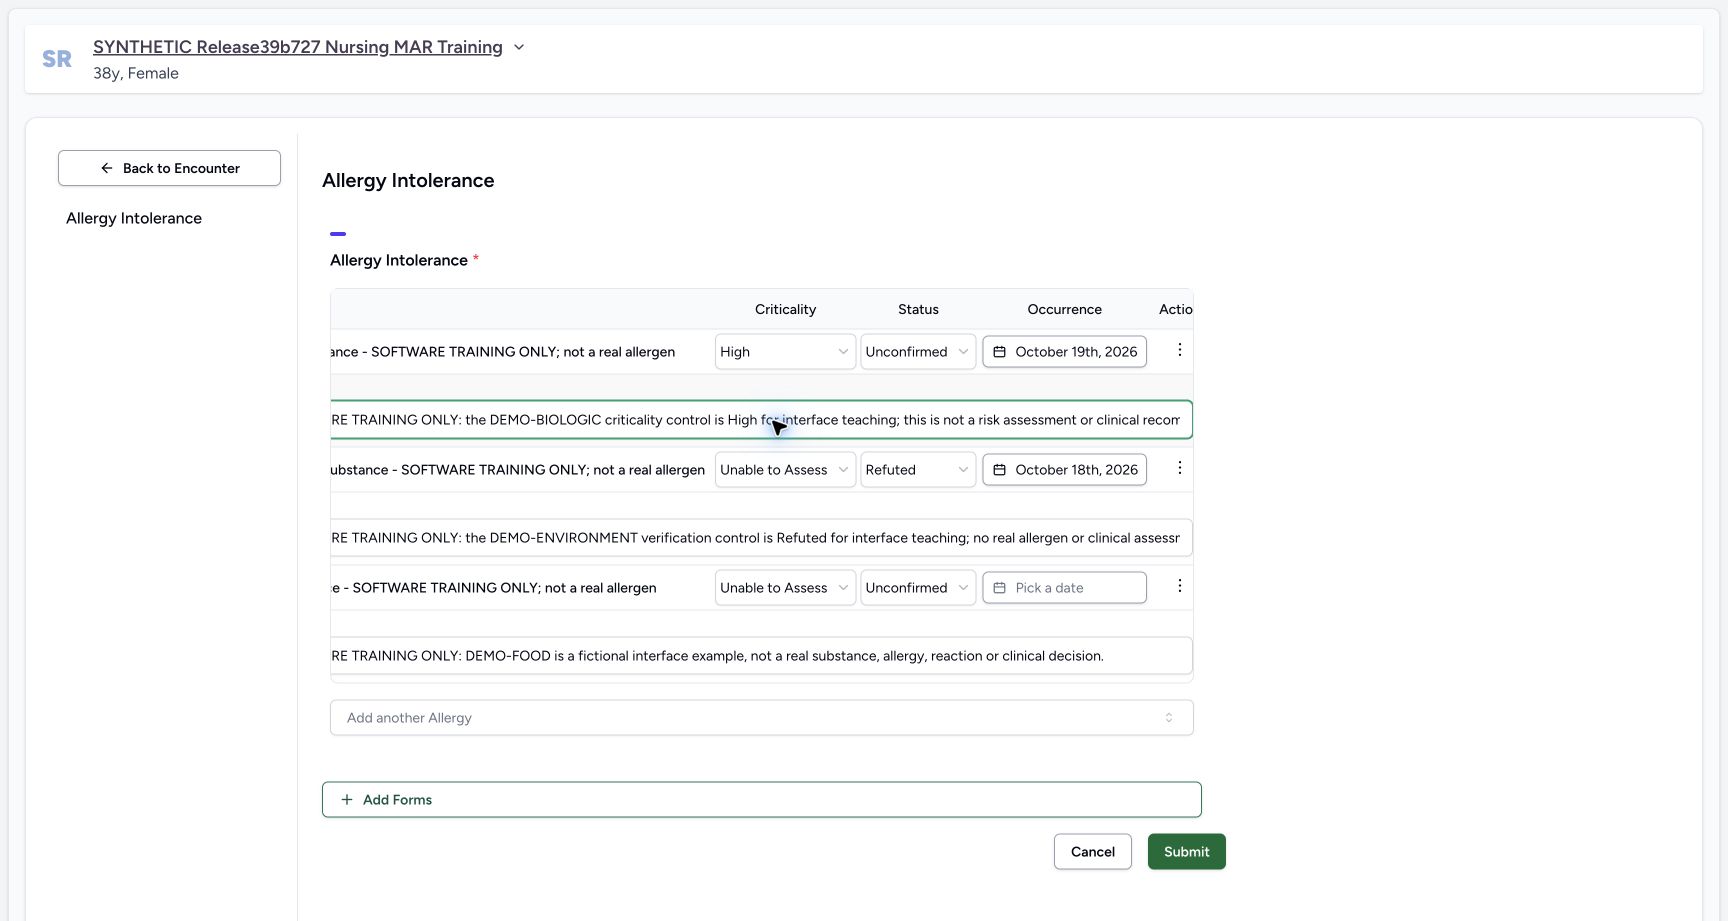This screenshot has height=921, width=1728.
Task: Open actions menu for Refuted allergy row
Action: click(x=1180, y=469)
